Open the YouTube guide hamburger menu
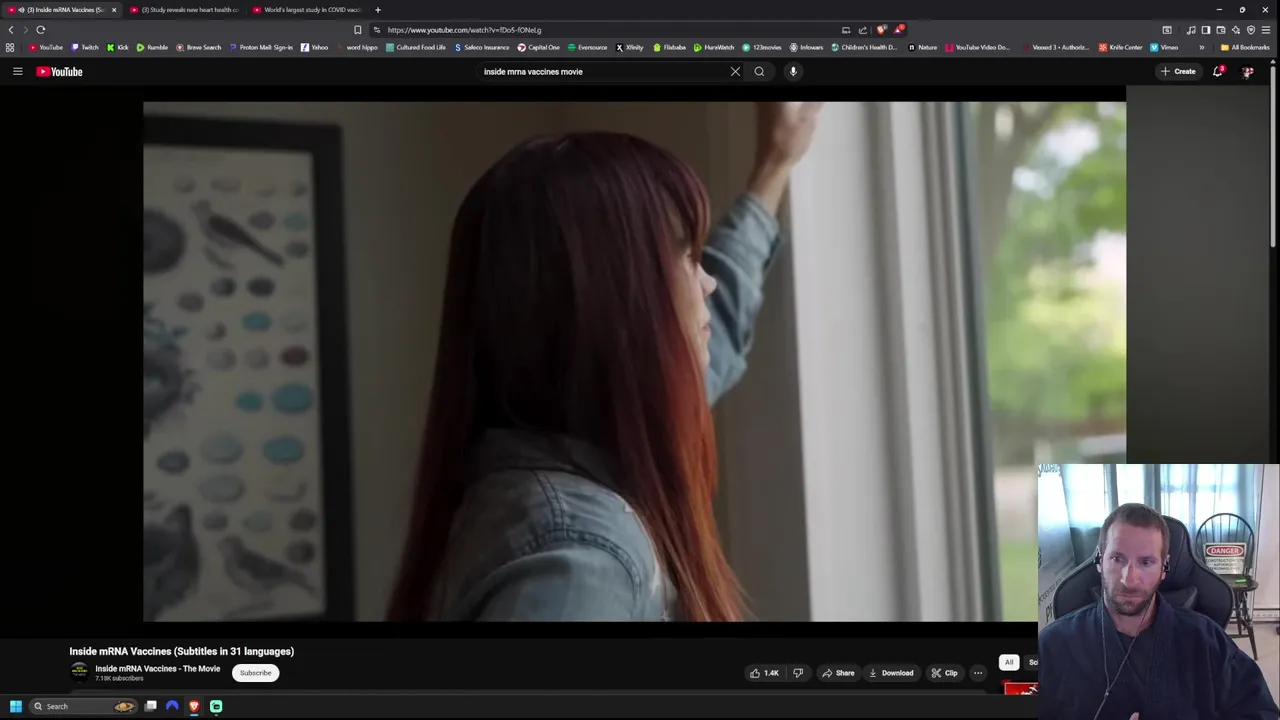This screenshot has width=1280, height=720. pos(17,71)
